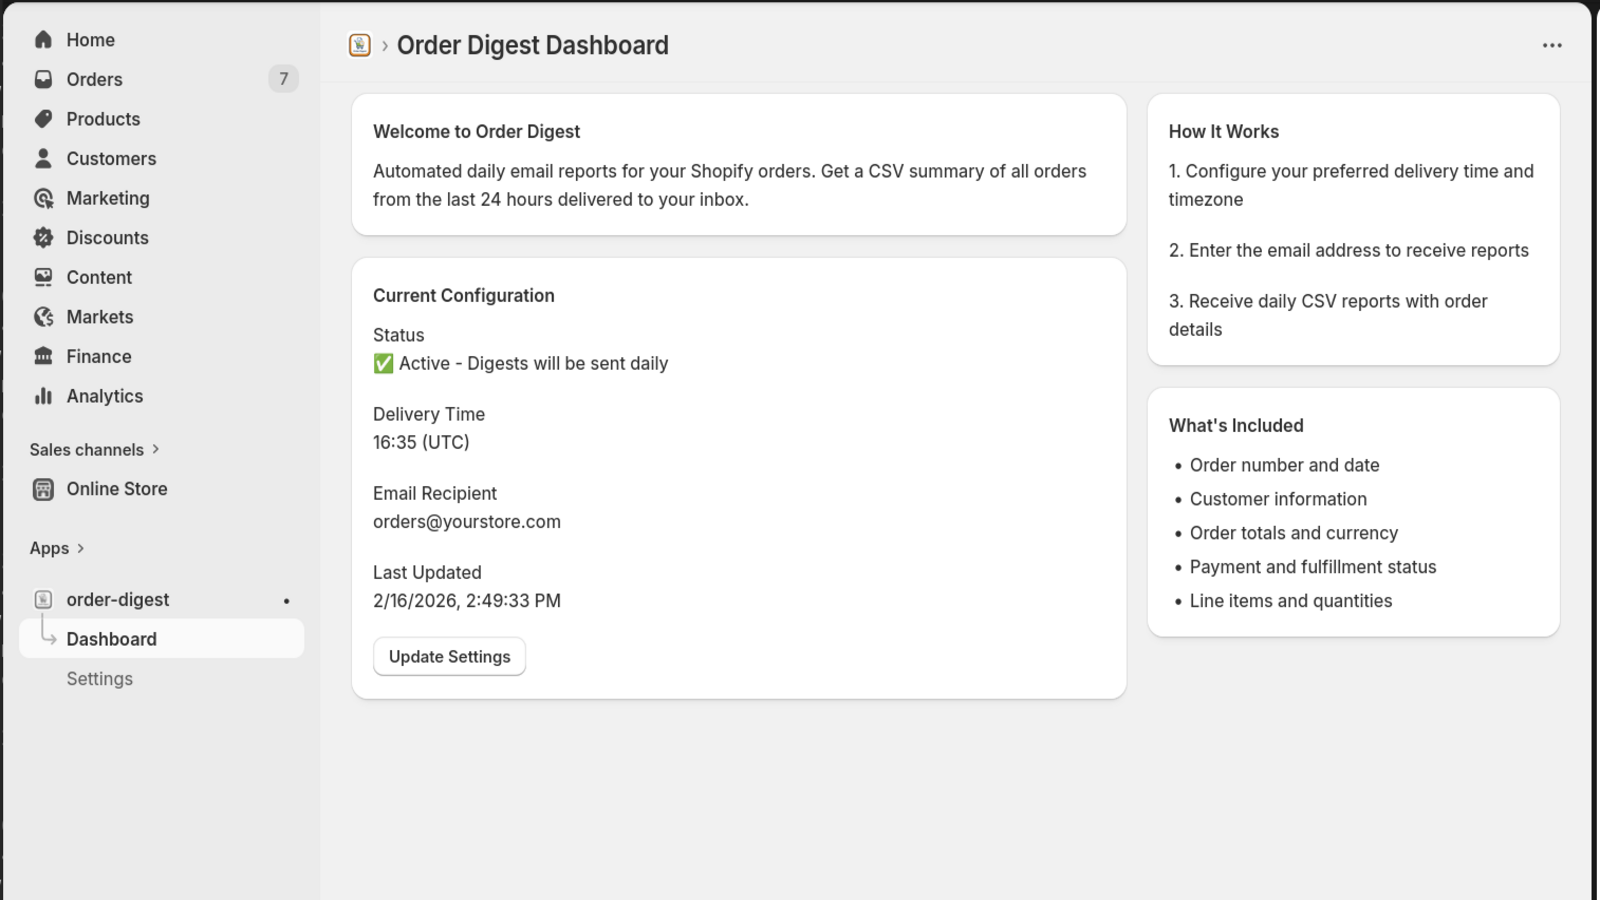This screenshot has height=900, width=1600.
Task: Select the Dashboard navigation item
Action: coord(112,639)
